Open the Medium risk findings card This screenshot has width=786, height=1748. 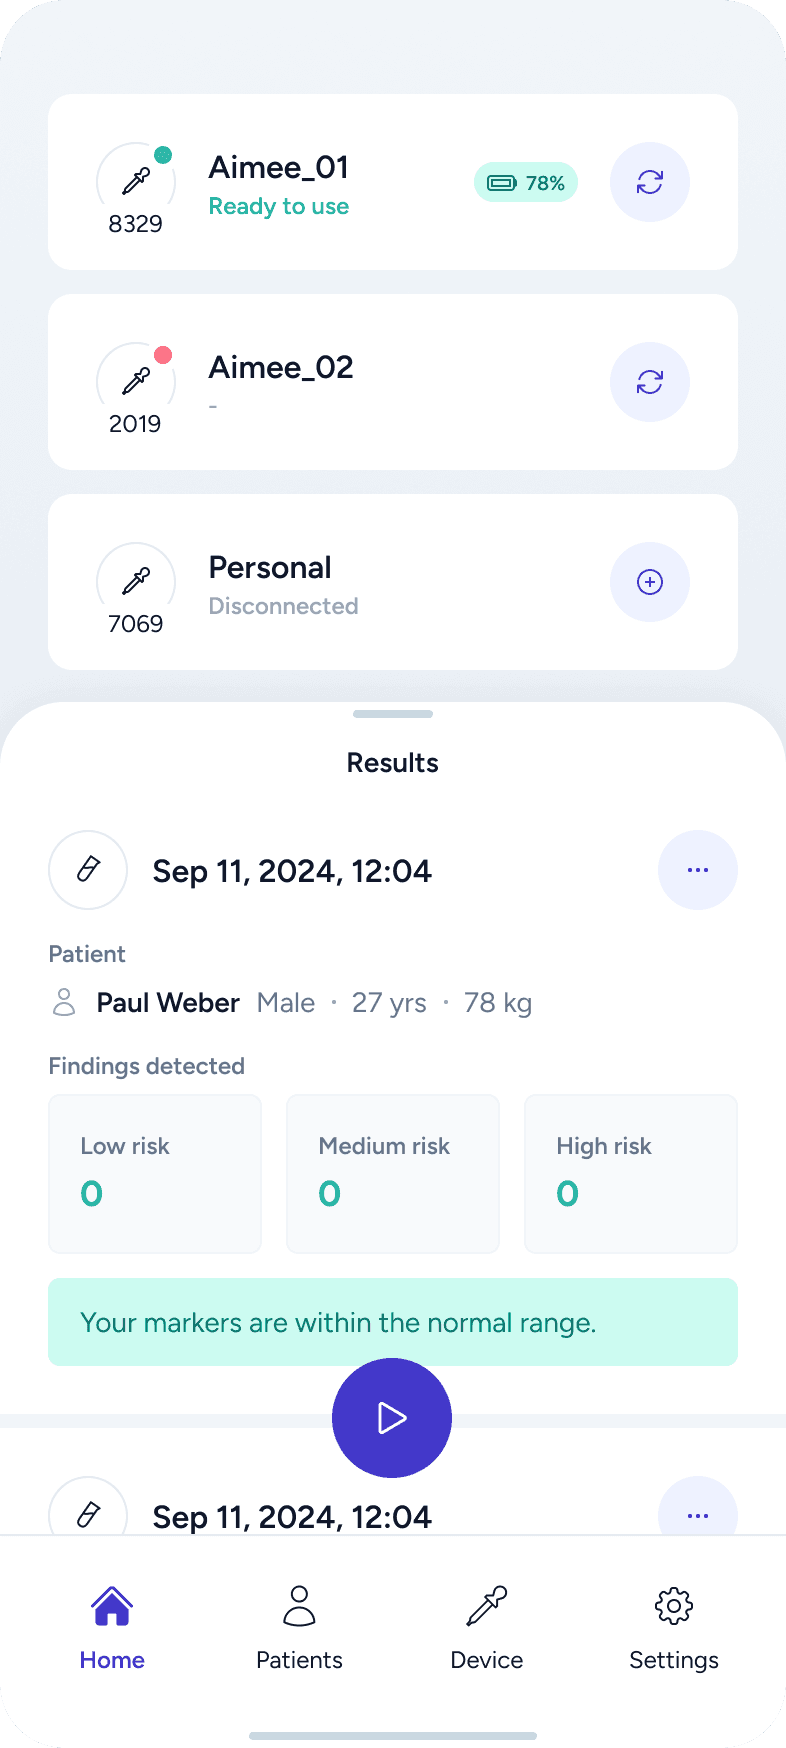click(393, 1173)
